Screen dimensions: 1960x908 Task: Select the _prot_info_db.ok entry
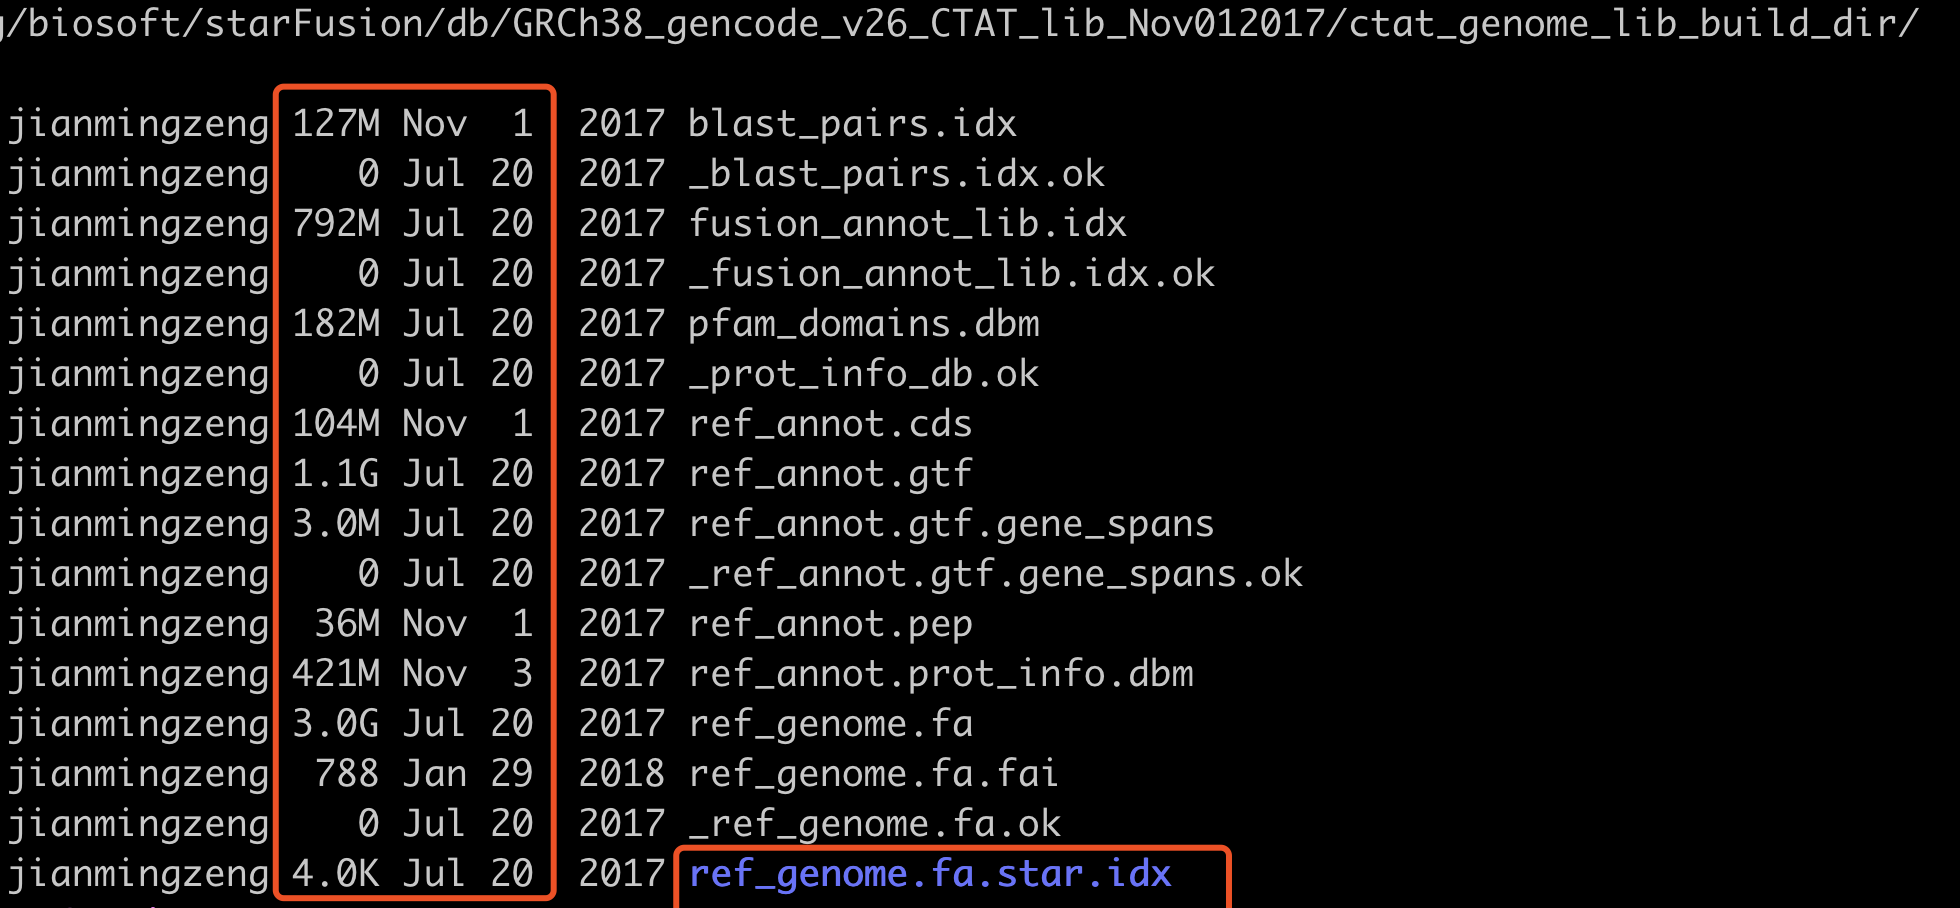tap(863, 374)
